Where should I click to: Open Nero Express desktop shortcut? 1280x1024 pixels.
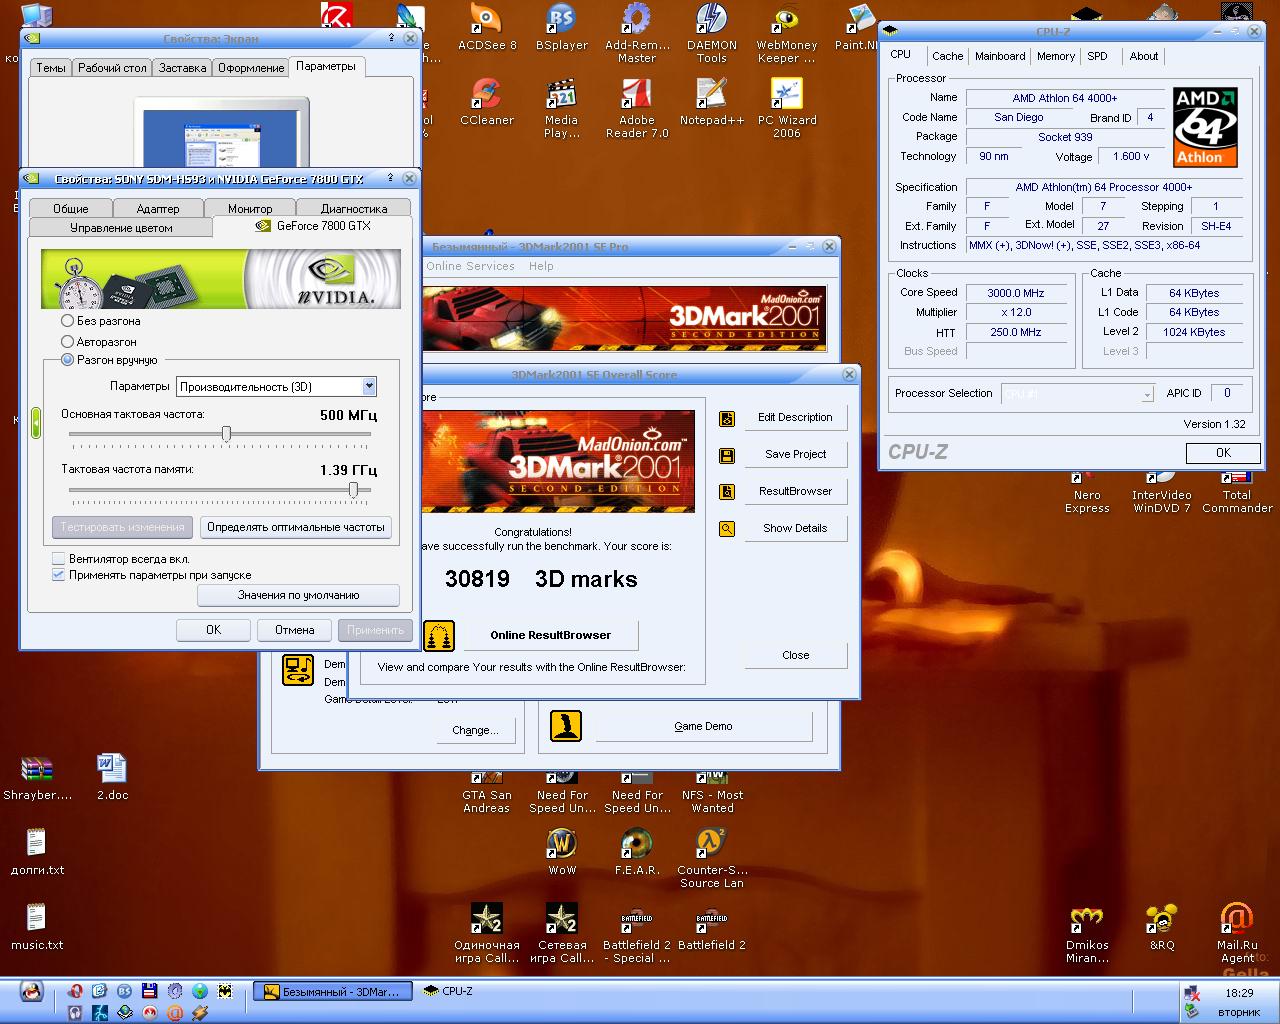tap(1087, 490)
